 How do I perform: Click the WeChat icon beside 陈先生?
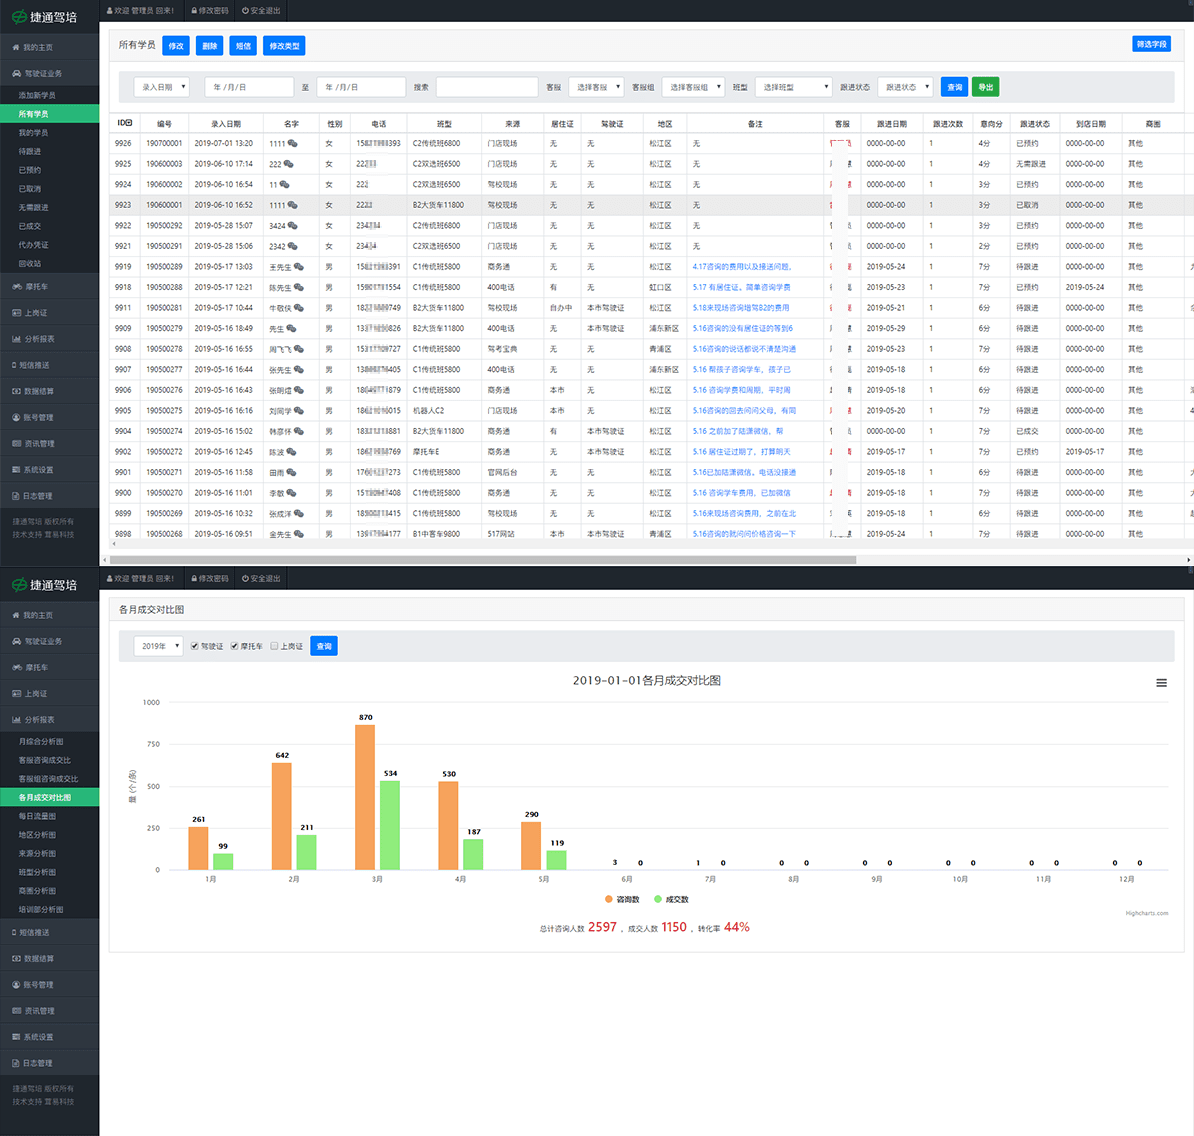299,288
